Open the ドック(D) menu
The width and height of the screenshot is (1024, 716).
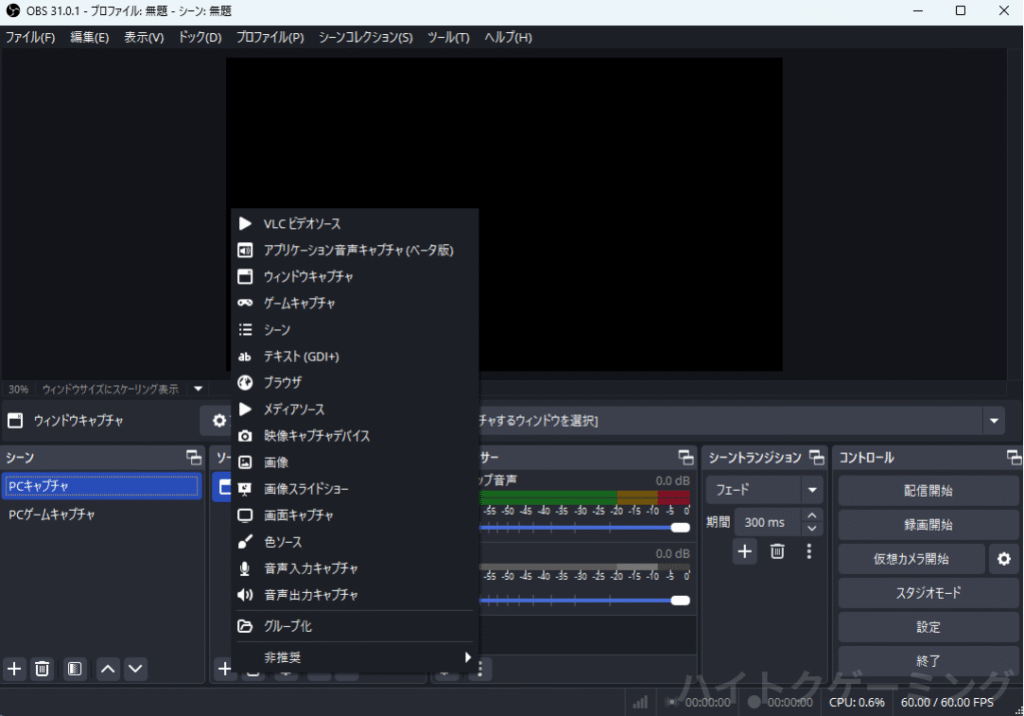pyautogui.click(x=200, y=37)
